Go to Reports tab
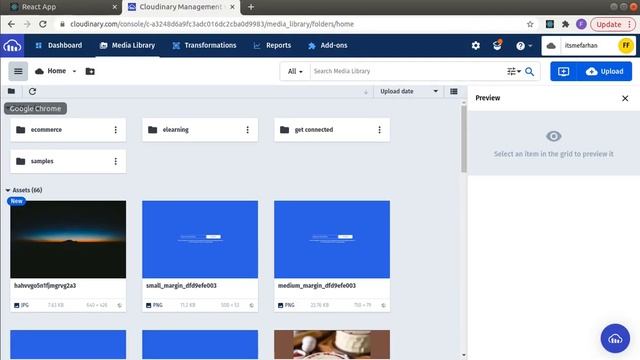The height and width of the screenshot is (360, 640). coord(272,45)
